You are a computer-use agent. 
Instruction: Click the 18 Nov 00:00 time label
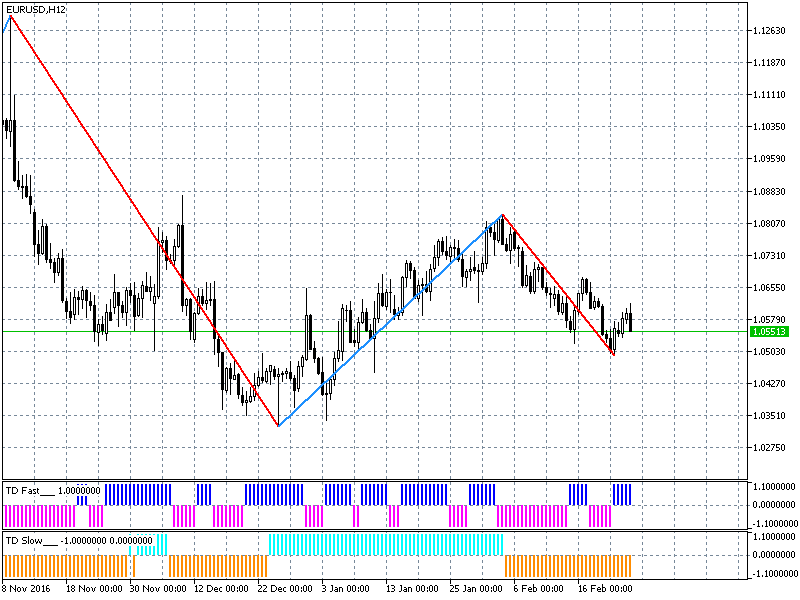click(94, 589)
